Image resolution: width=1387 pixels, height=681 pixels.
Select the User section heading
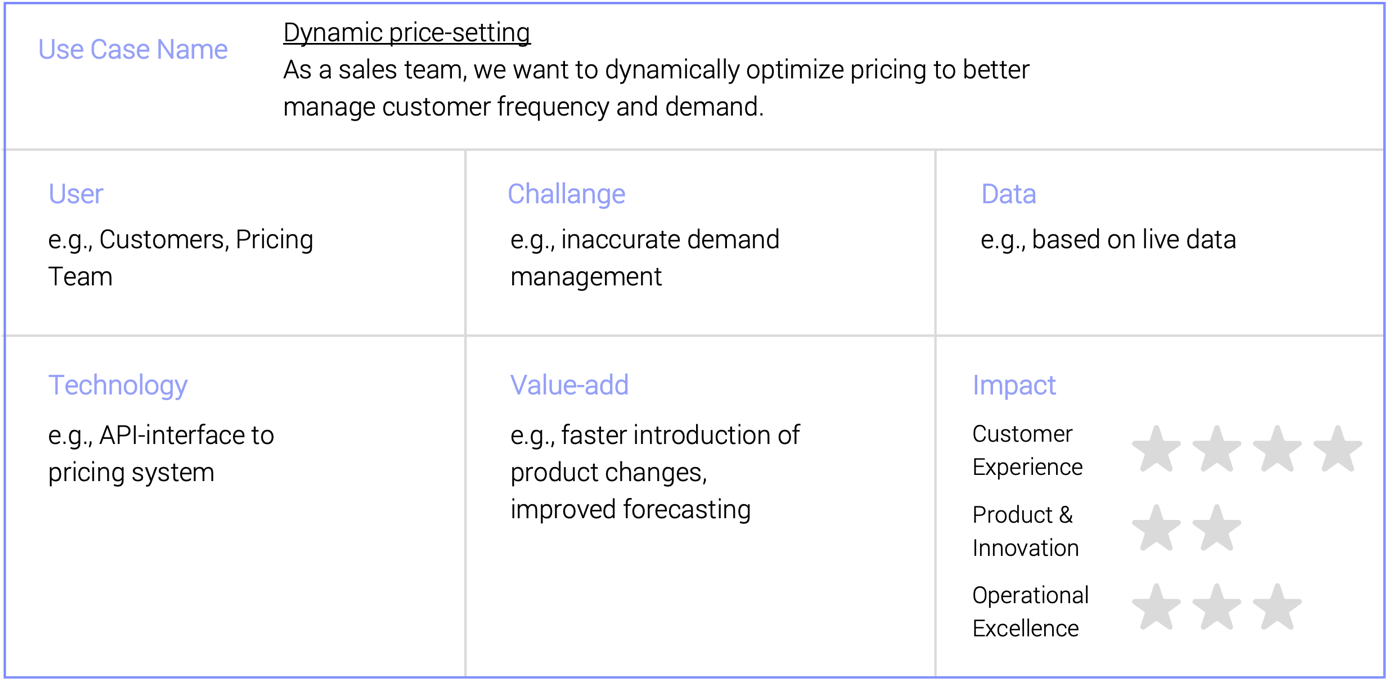[76, 194]
